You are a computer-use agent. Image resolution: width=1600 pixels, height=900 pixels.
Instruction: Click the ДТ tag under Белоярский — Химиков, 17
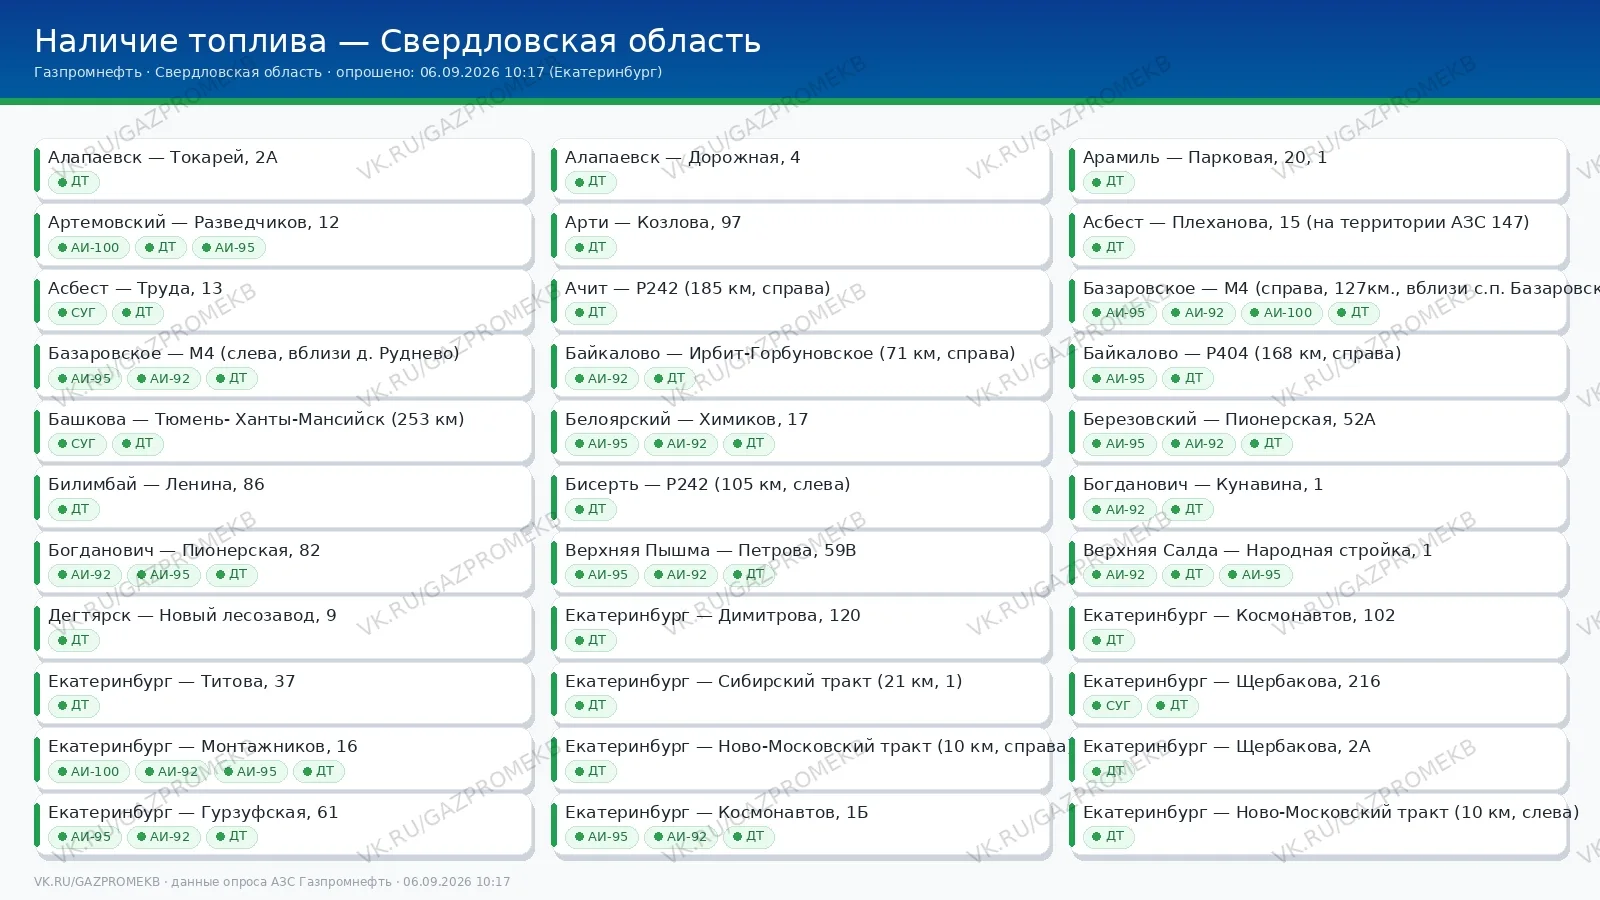(x=749, y=444)
